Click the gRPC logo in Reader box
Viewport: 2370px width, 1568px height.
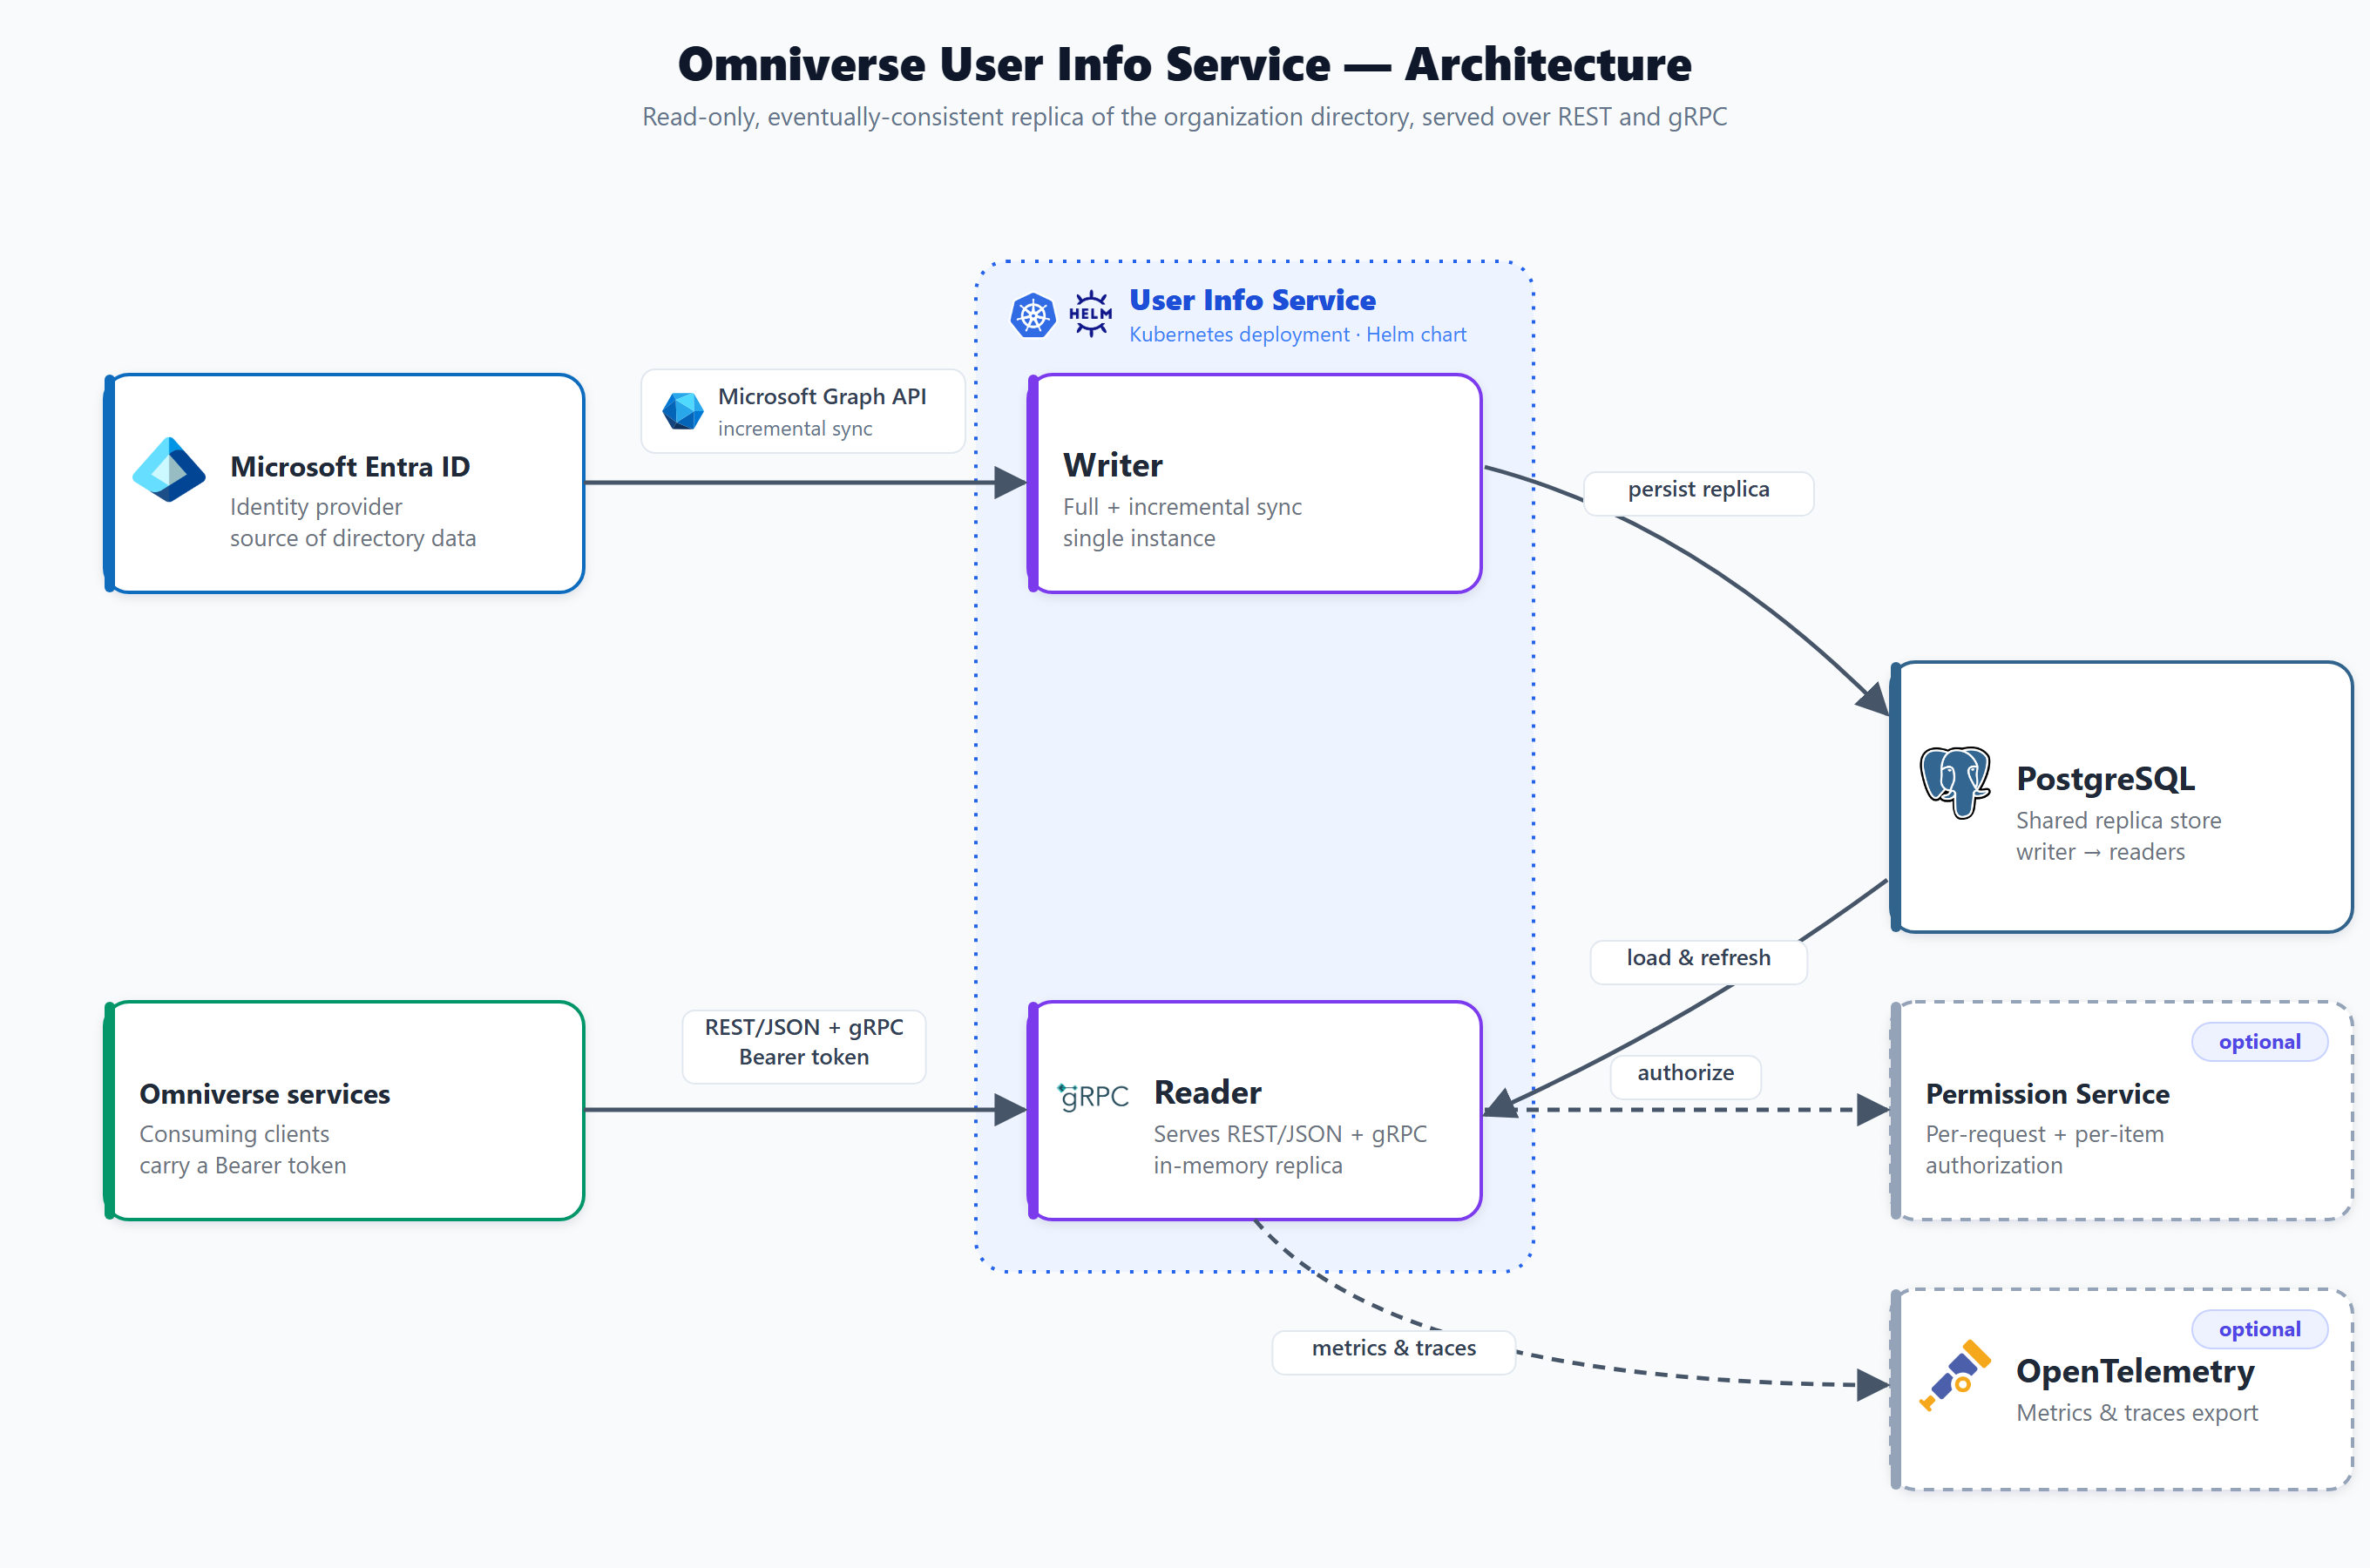click(1093, 1097)
